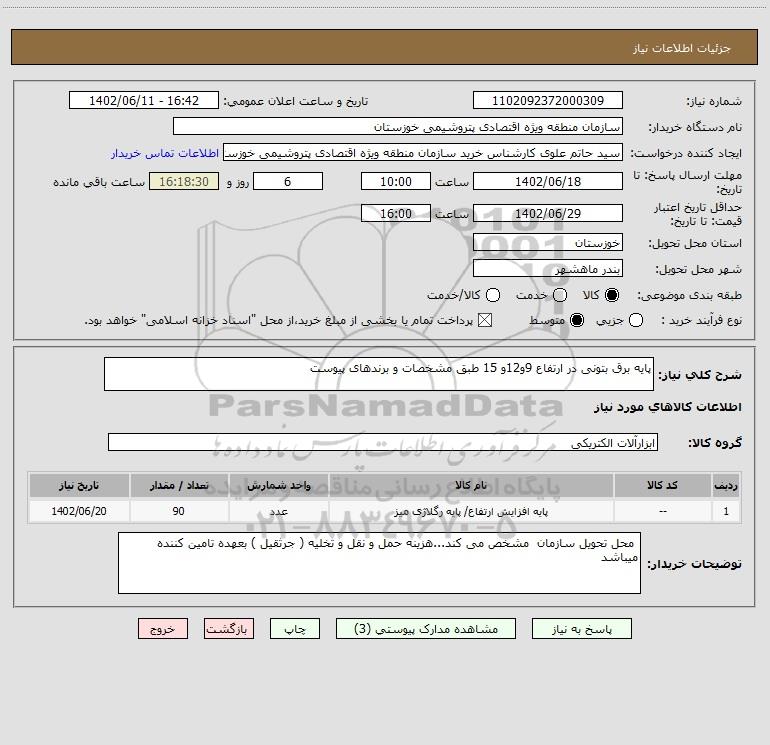This screenshot has width=770, height=745.
Task: Click the کد کالا column header
Action: pos(662,485)
